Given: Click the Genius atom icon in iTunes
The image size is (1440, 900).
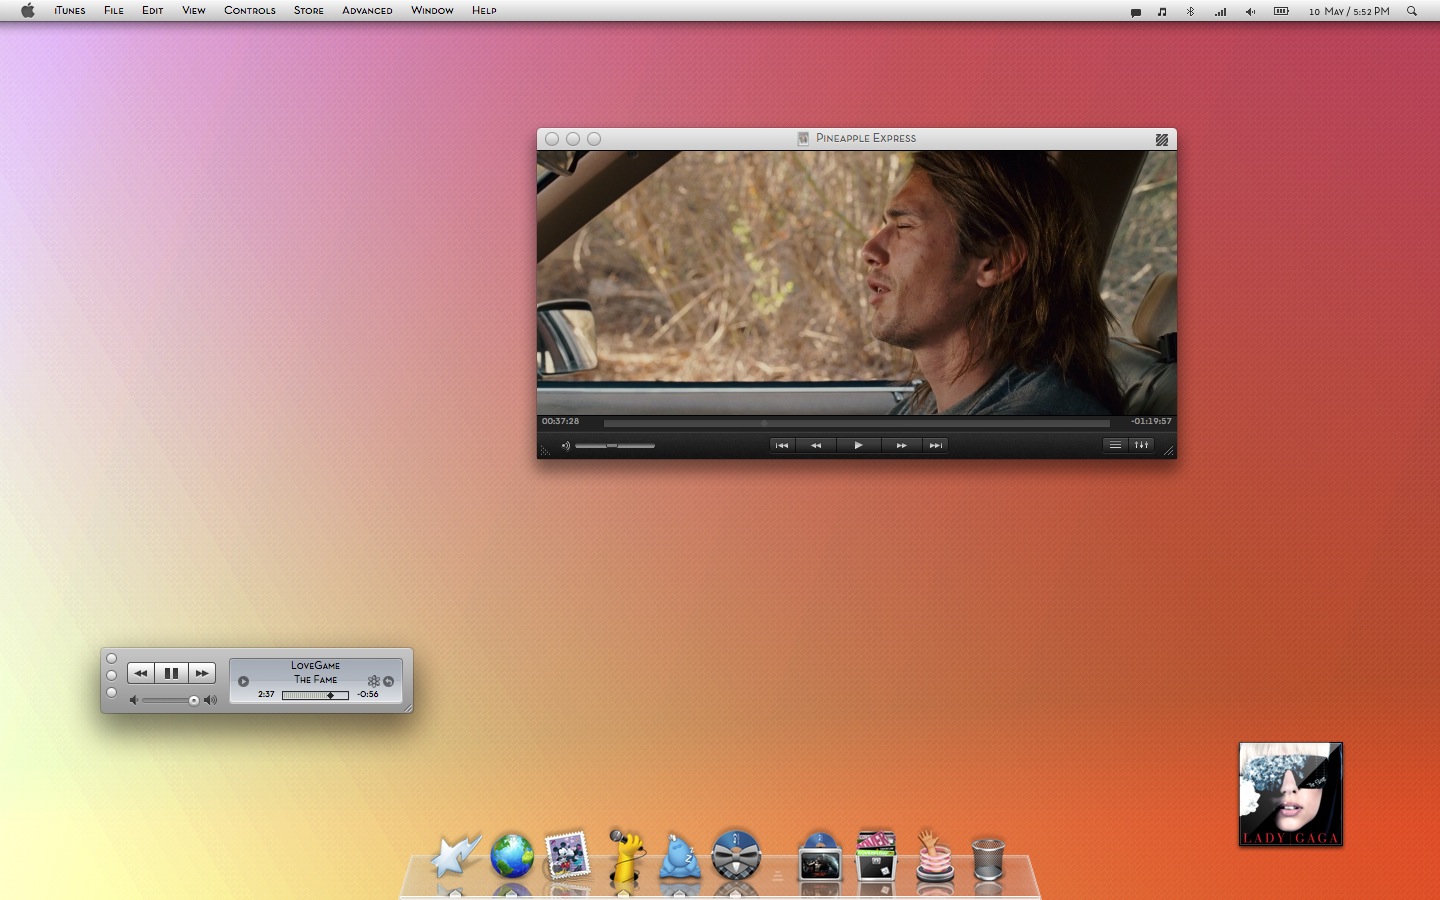Looking at the screenshot, I should 374,681.
